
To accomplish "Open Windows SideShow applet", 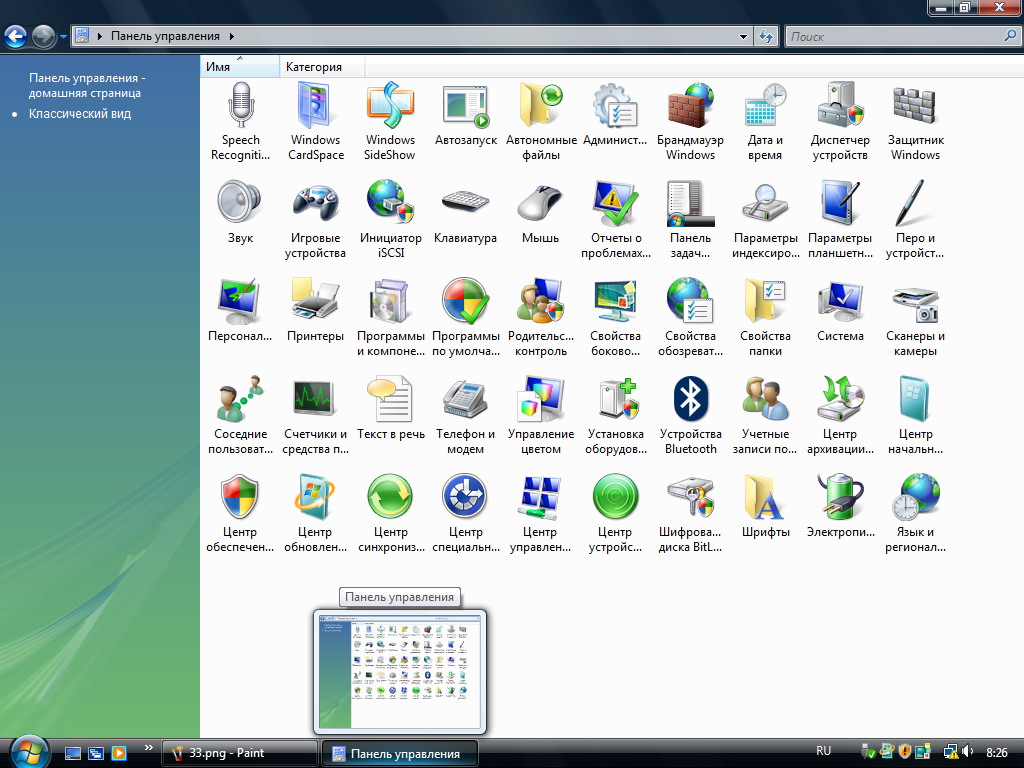I will (390, 106).
